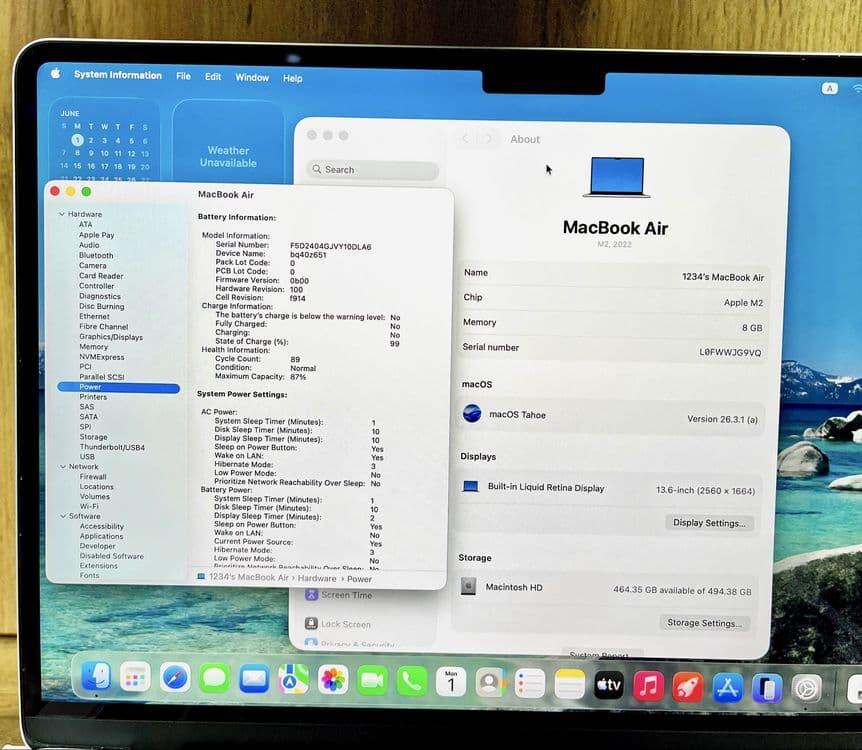Viewport: 862px width, 750px height.
Task: Click the Built-in Liquid Retina Display icon
Action: 470,487
